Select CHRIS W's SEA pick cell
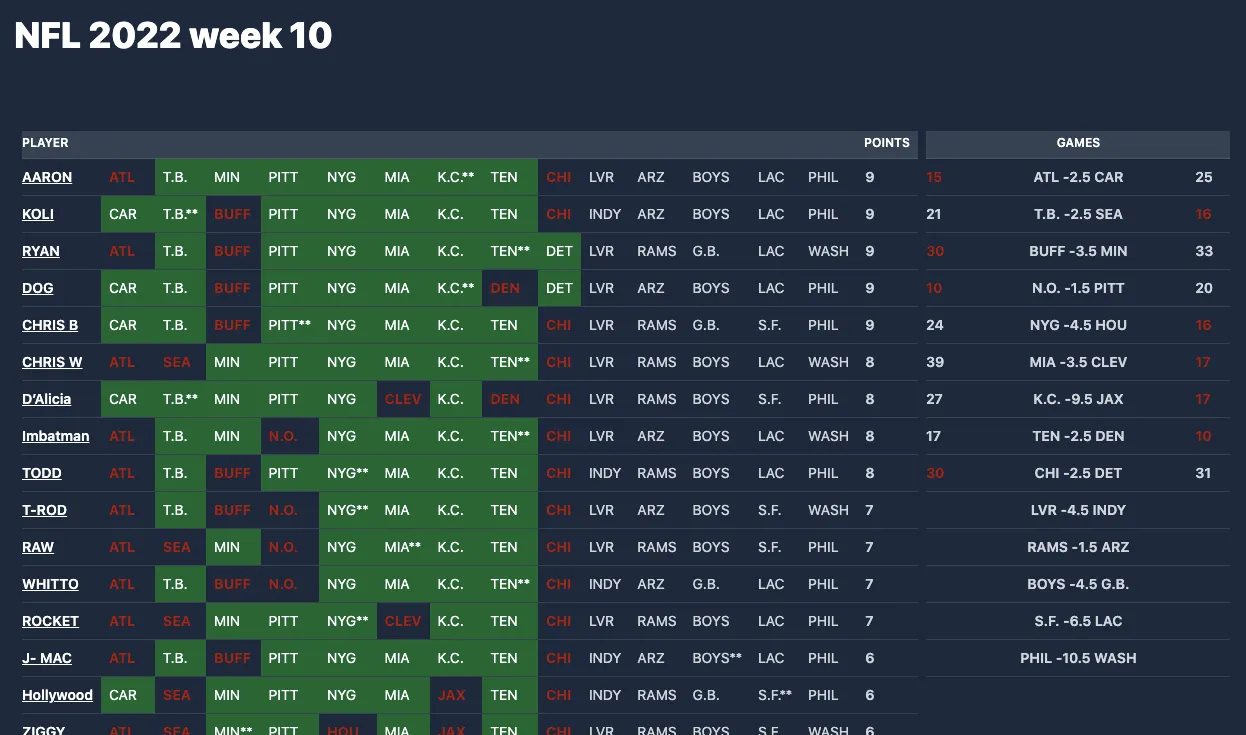This screenshot has height=735, width=1246. 177,362
